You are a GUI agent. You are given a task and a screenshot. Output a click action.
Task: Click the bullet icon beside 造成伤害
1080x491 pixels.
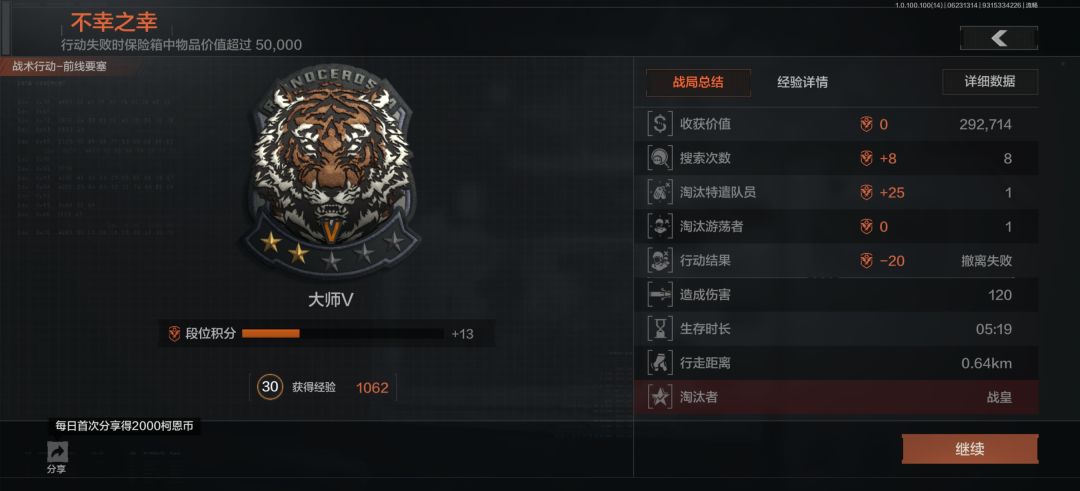coord(660,295)
